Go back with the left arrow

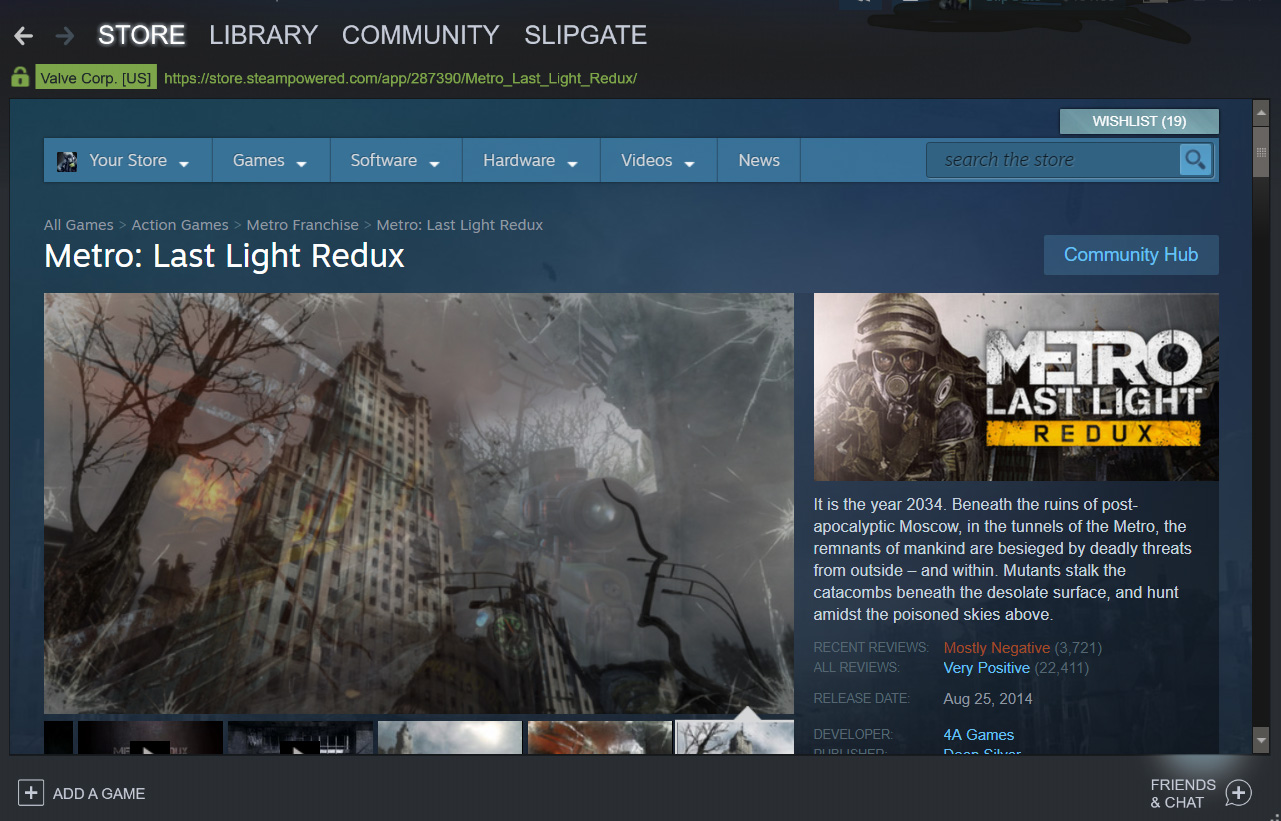[23, 36]
